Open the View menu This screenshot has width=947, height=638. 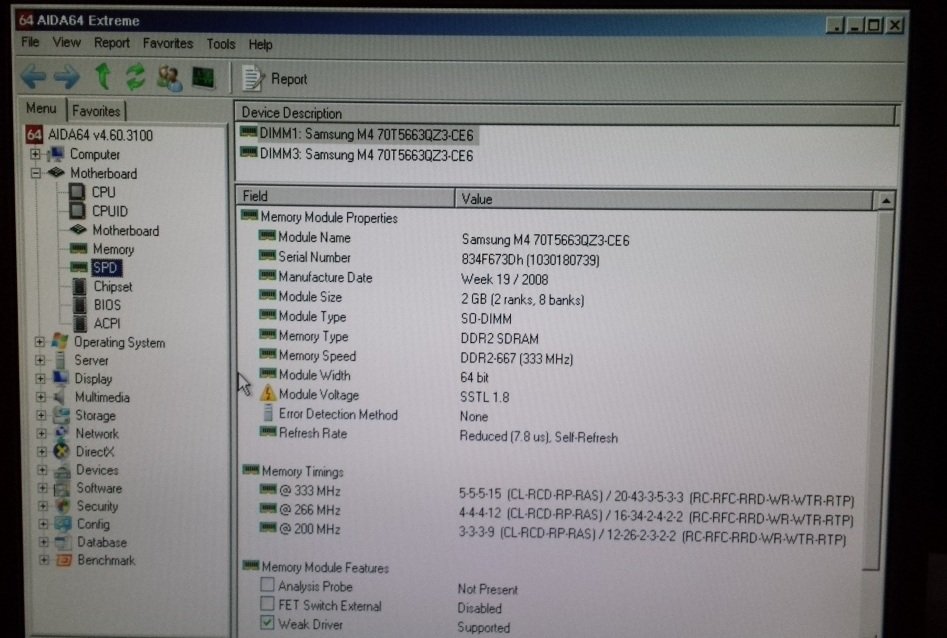pos(66,42)
